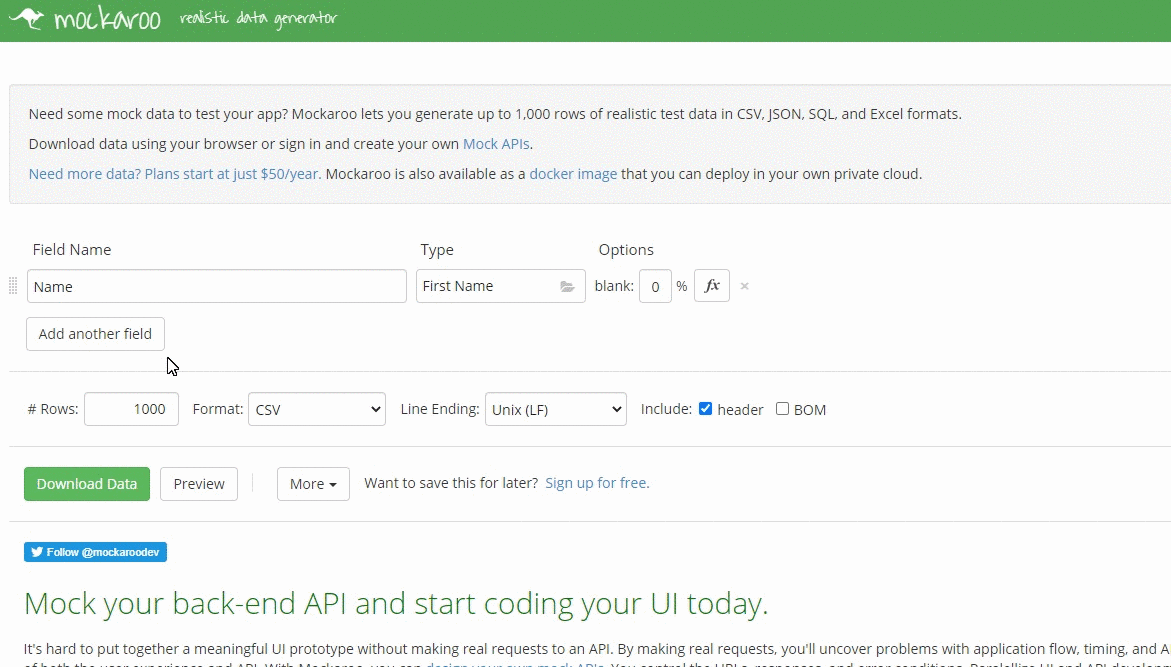1171x667 pixels.
Task: Remove the Name field with the x icon
Action: click(745, 286)
